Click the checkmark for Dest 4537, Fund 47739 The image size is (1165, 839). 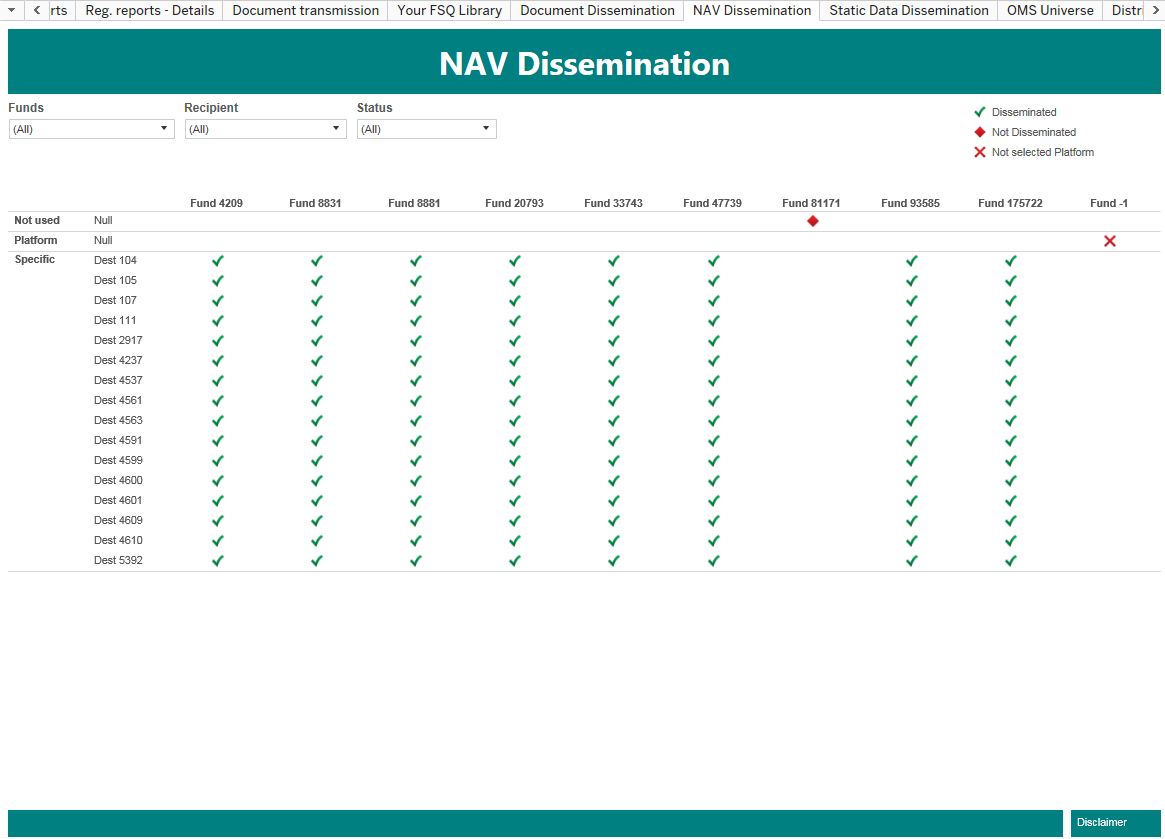(x=712, y=381)
